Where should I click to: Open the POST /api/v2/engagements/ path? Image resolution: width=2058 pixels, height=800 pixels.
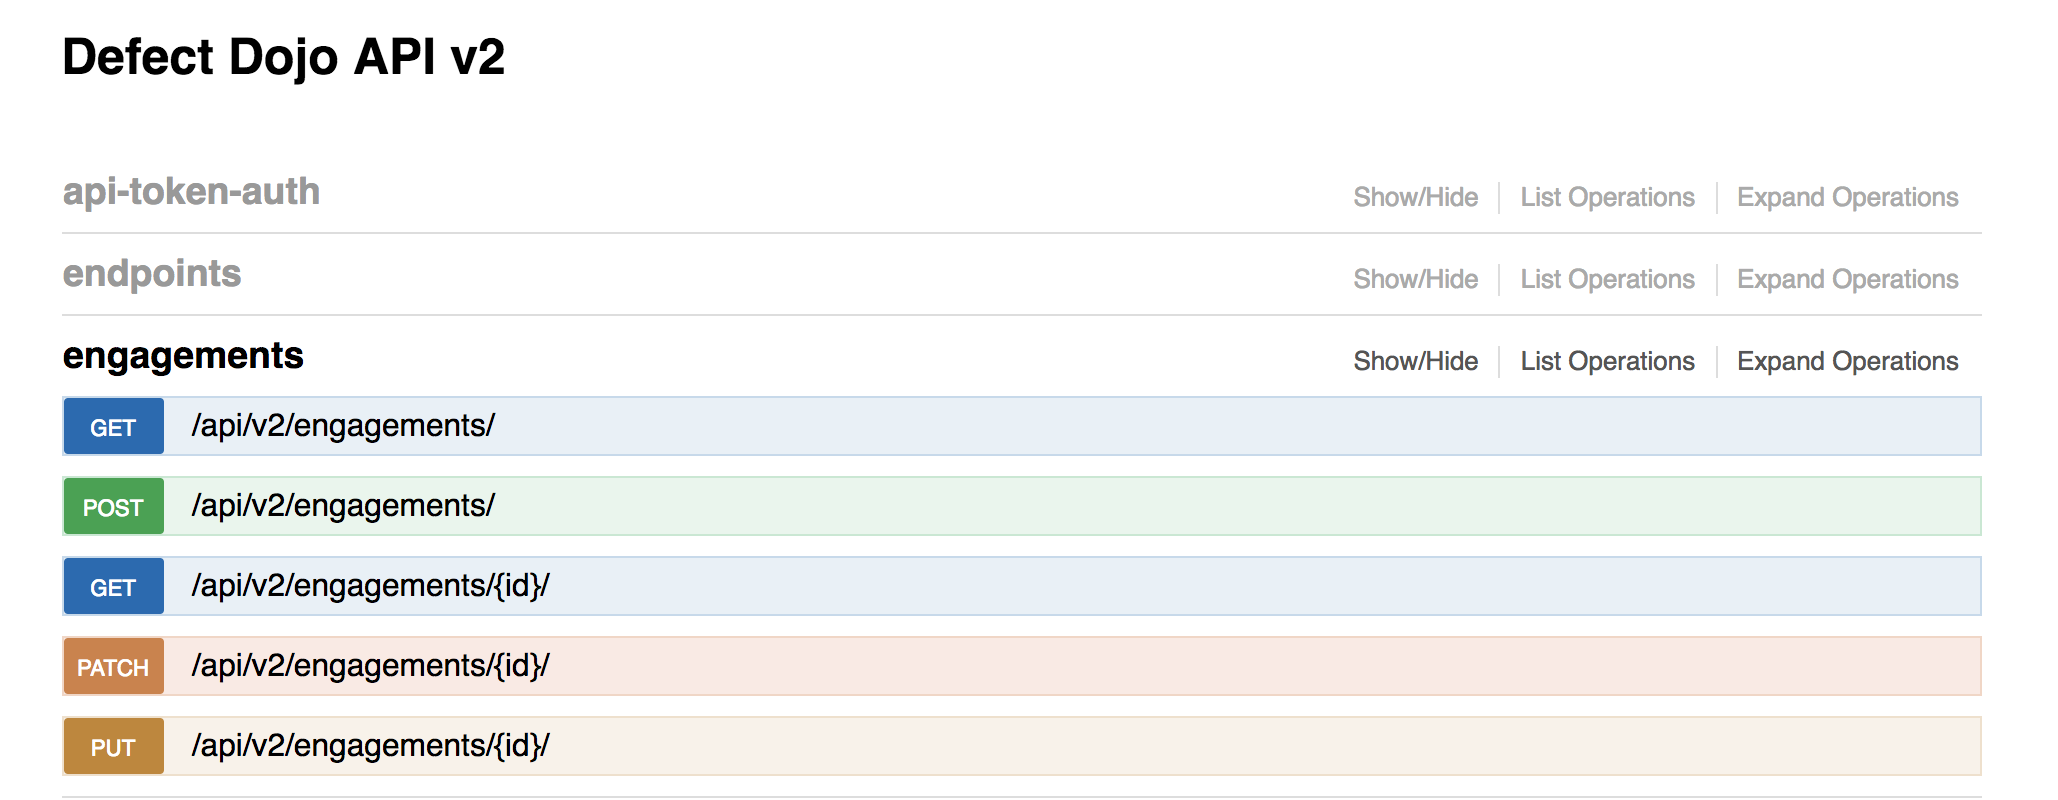click(x=343, y=506)
